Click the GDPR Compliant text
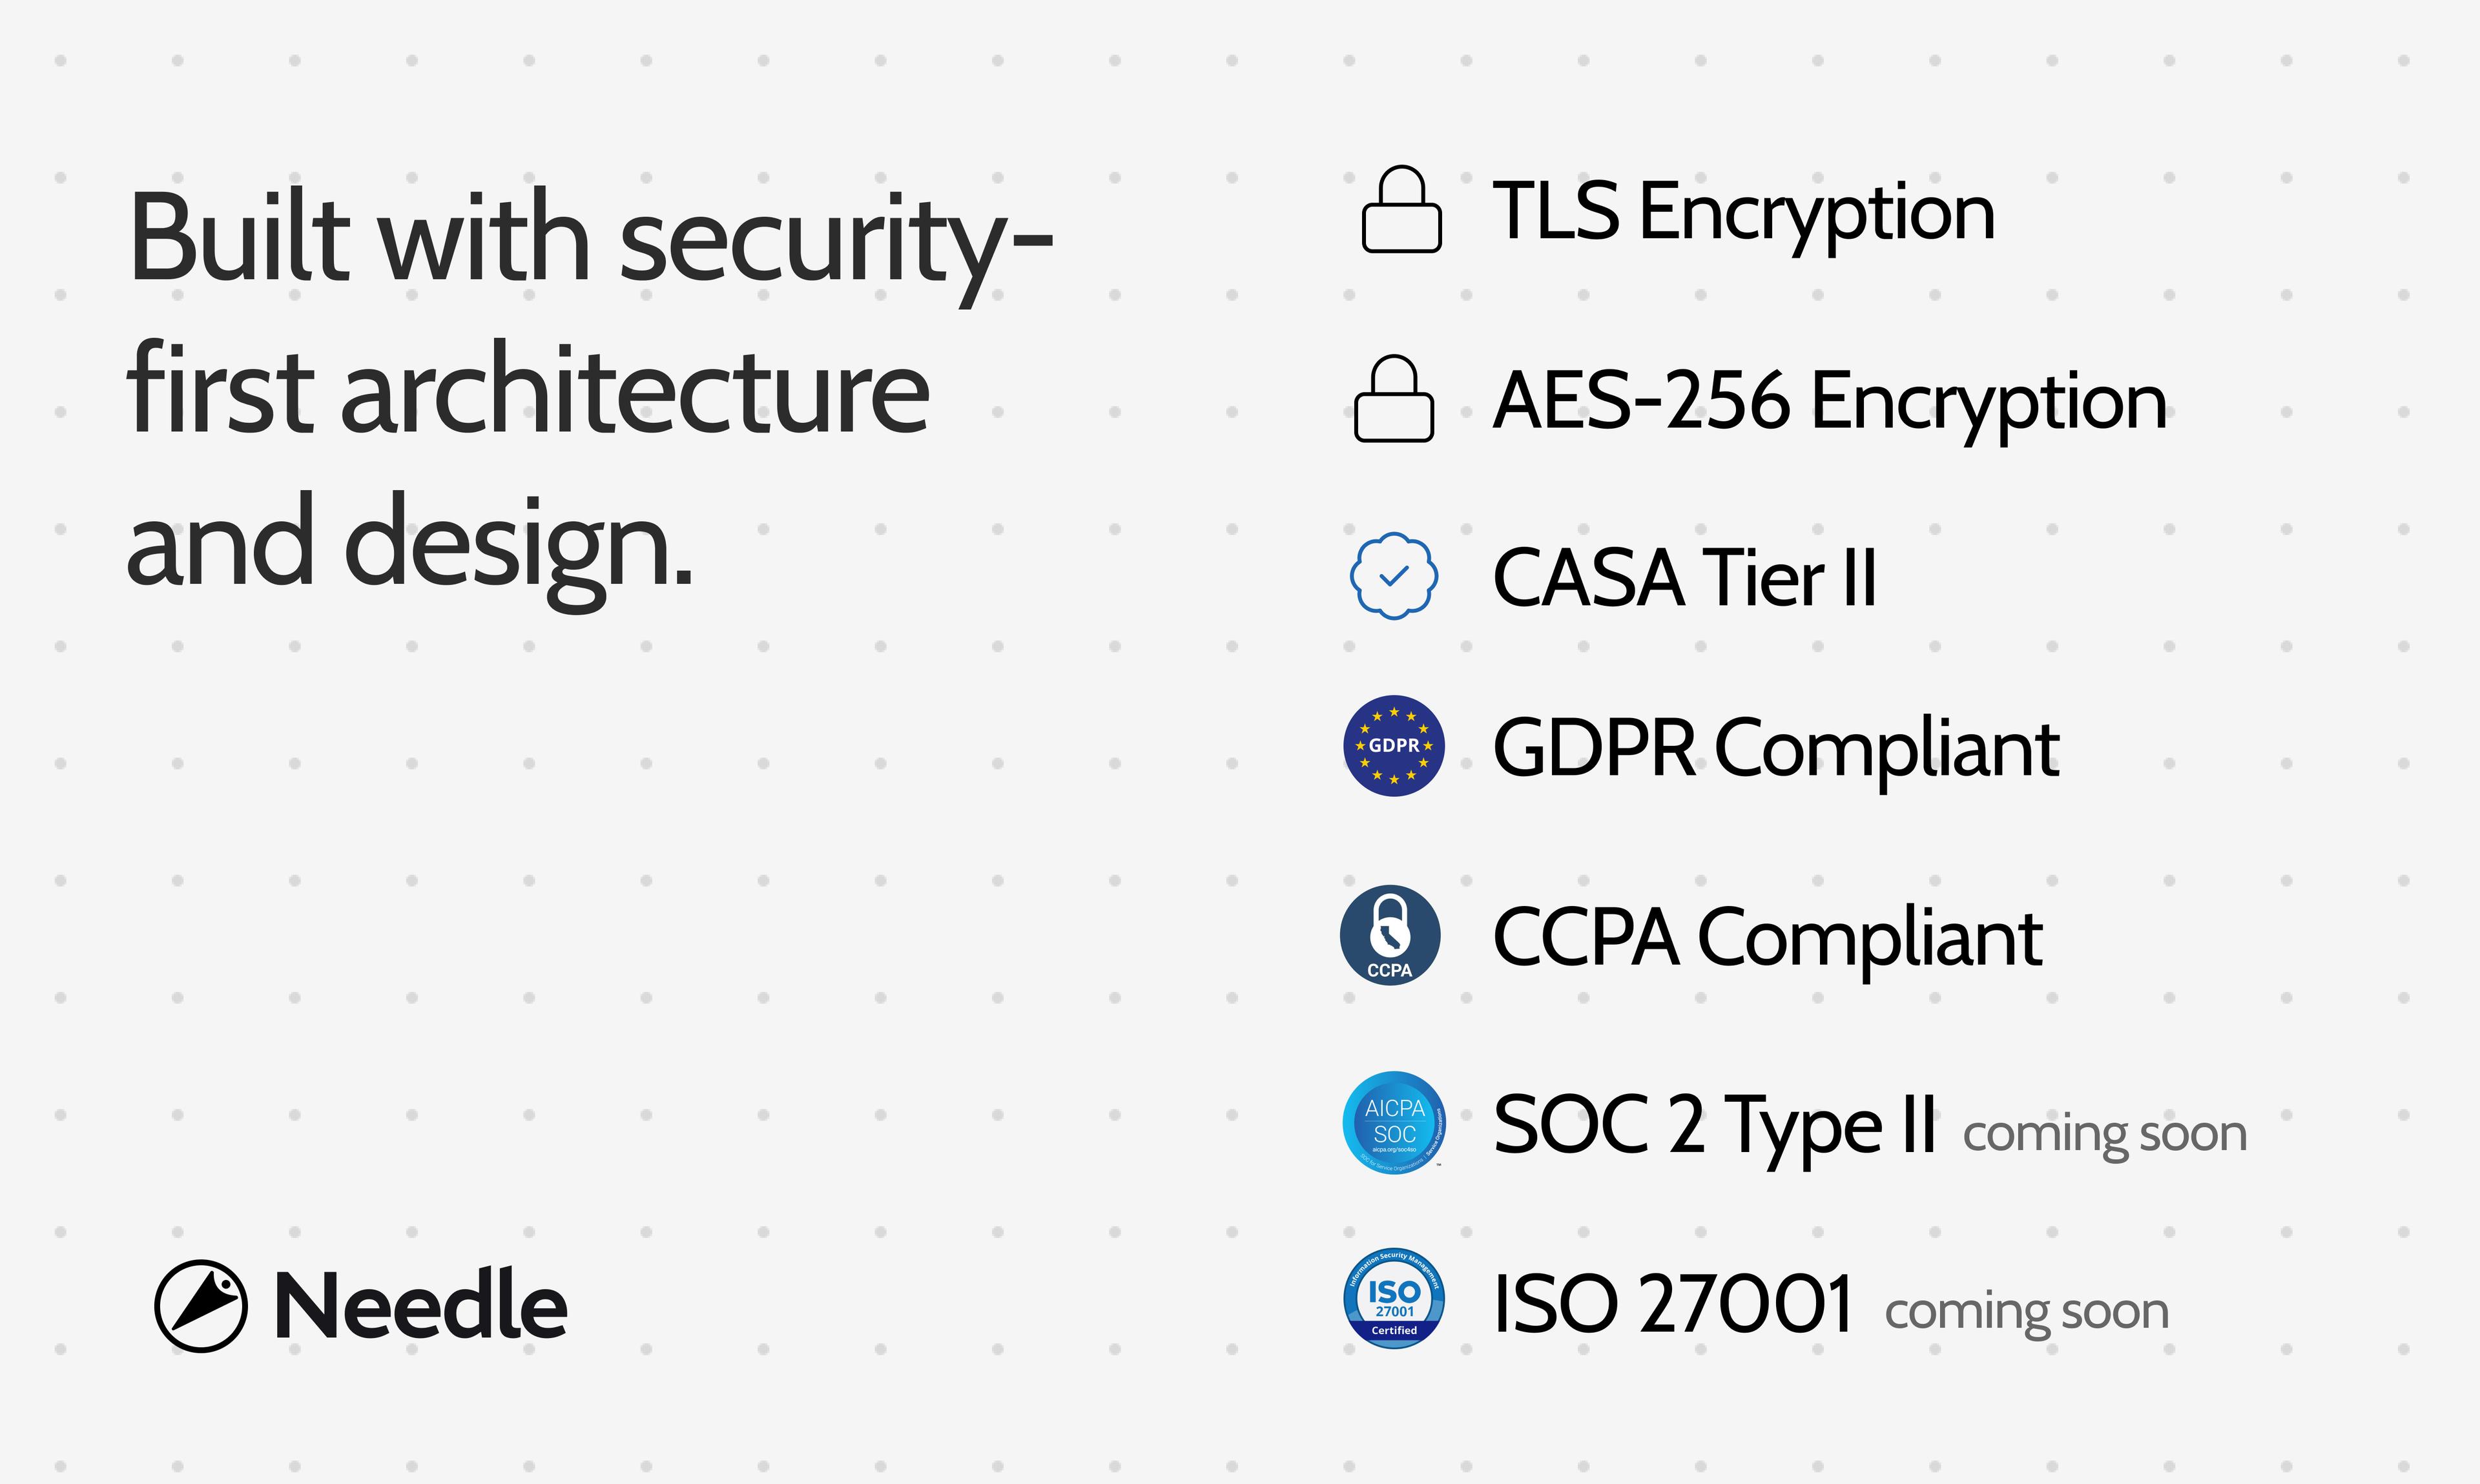Image resolution: width=2480 pixels, height=1484 pixels. (1776, 750)
